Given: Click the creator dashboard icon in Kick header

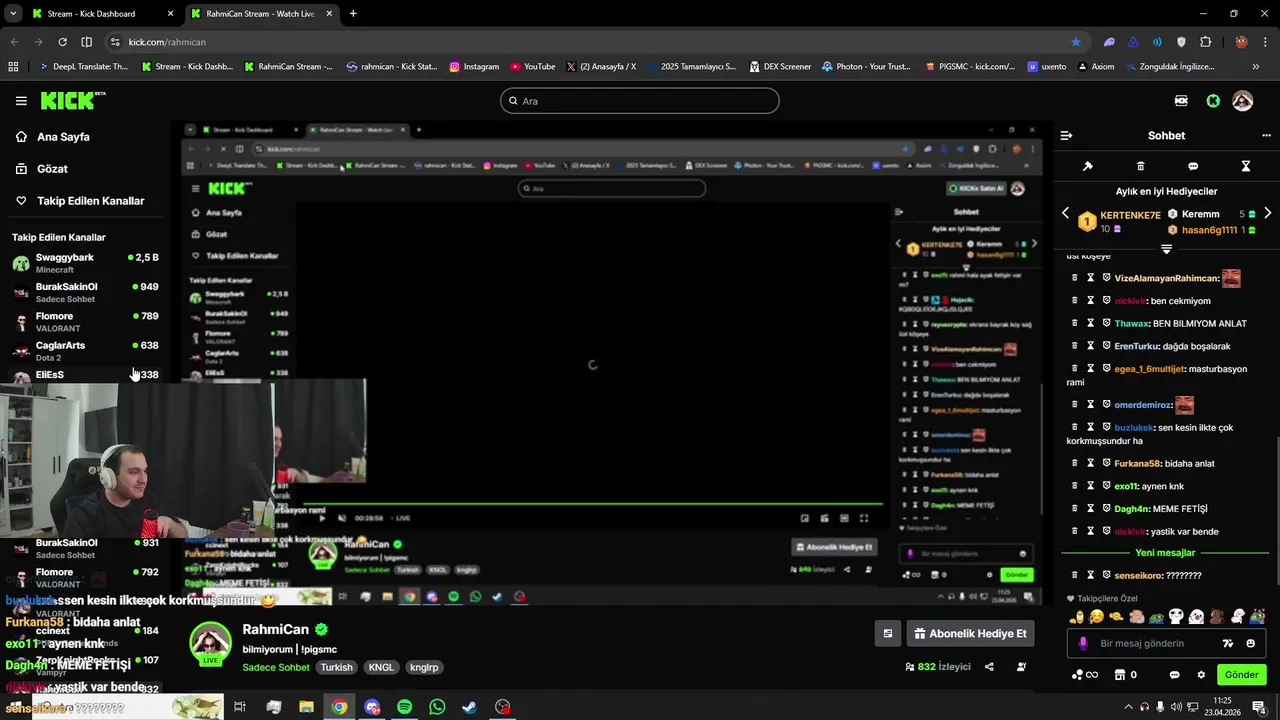Looking at the screenshot, I should pos(1181,101).
